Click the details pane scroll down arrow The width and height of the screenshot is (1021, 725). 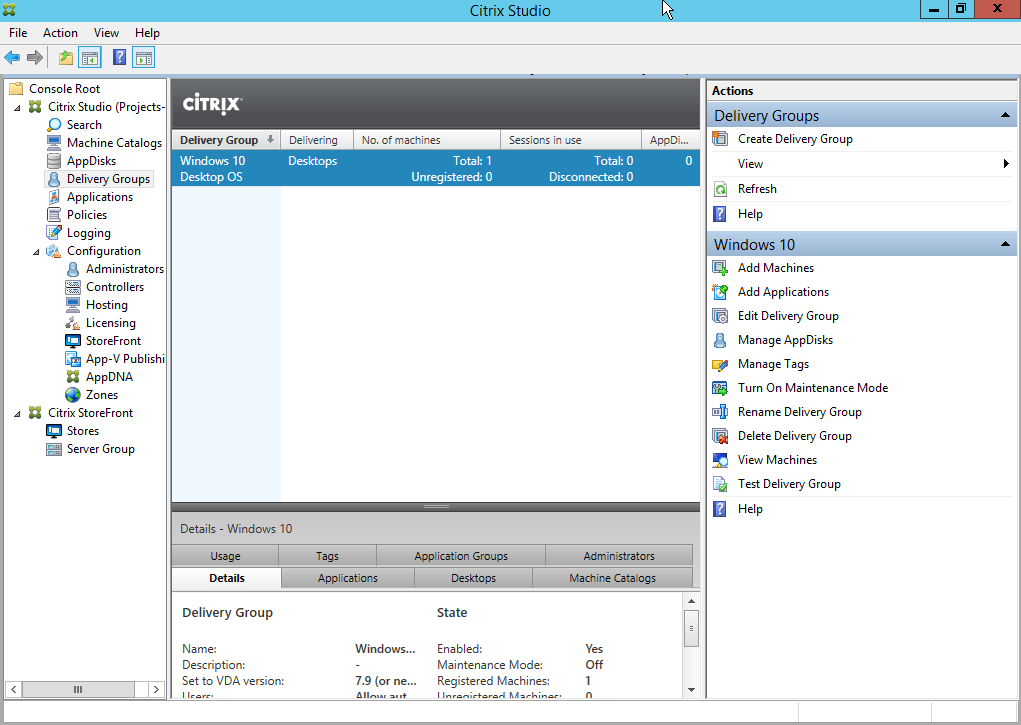tap(692, 690)
